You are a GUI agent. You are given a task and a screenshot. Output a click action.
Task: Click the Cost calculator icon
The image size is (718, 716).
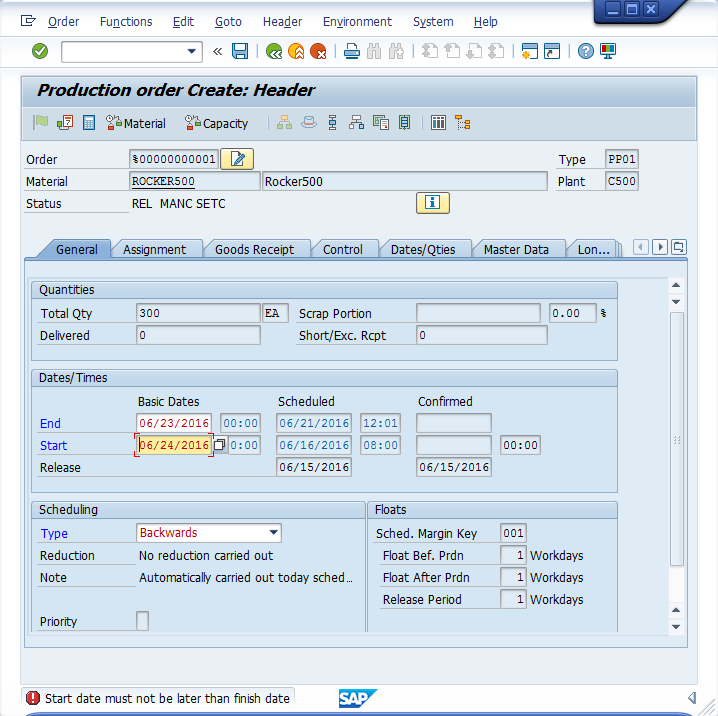(89, 123)
